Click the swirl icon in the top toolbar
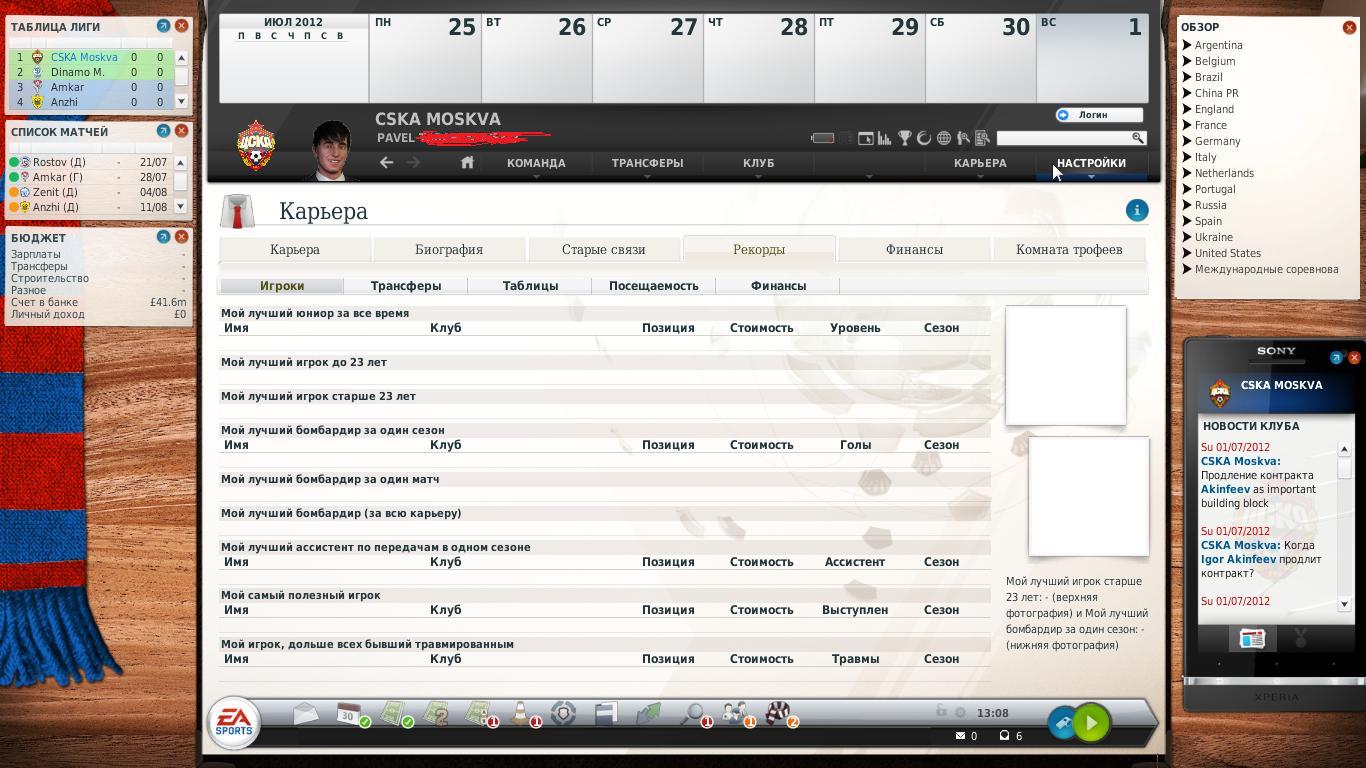 pyautogui.click(x=924, y=138)
